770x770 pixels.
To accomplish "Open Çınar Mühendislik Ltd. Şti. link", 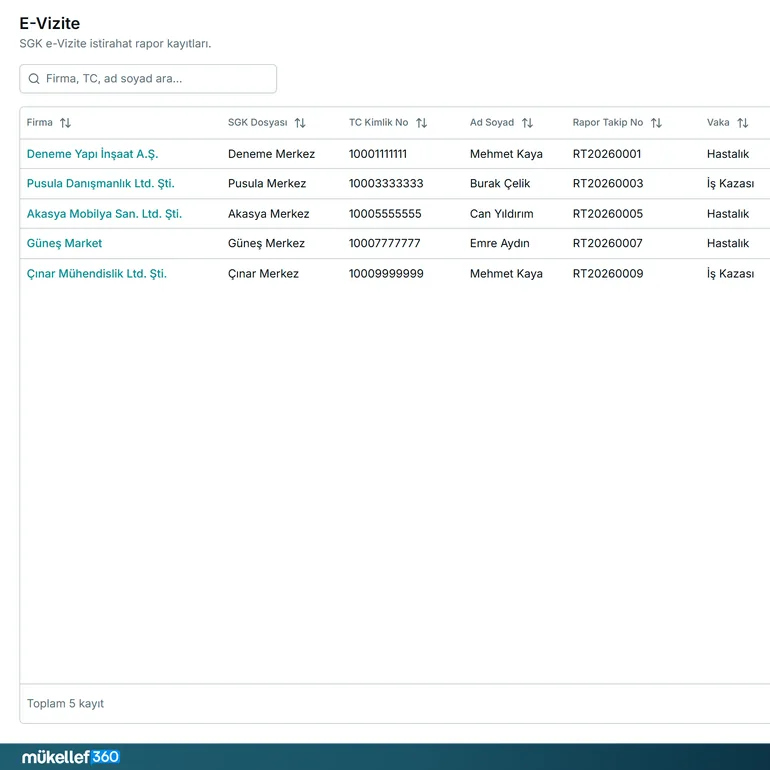I will tap(97, 274).
